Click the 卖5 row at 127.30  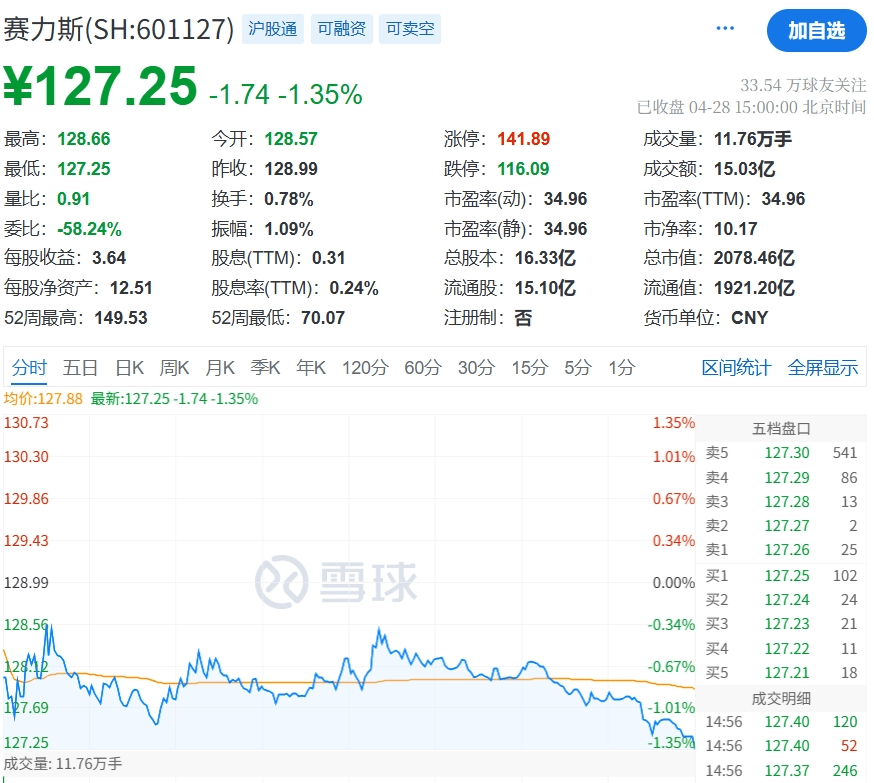(x=781, y=453)
